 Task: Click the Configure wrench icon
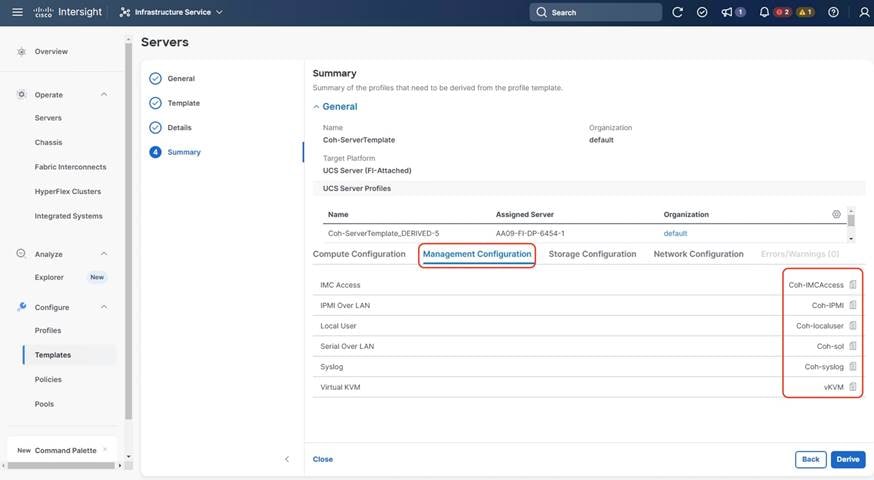click(21, 307)
